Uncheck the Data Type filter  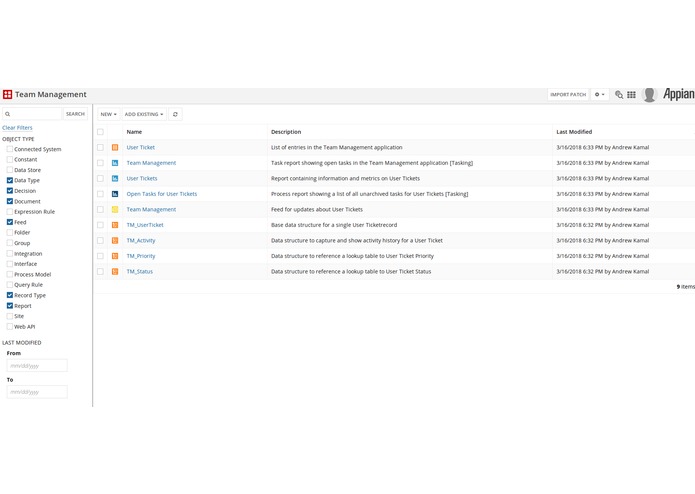pos(10,180)
